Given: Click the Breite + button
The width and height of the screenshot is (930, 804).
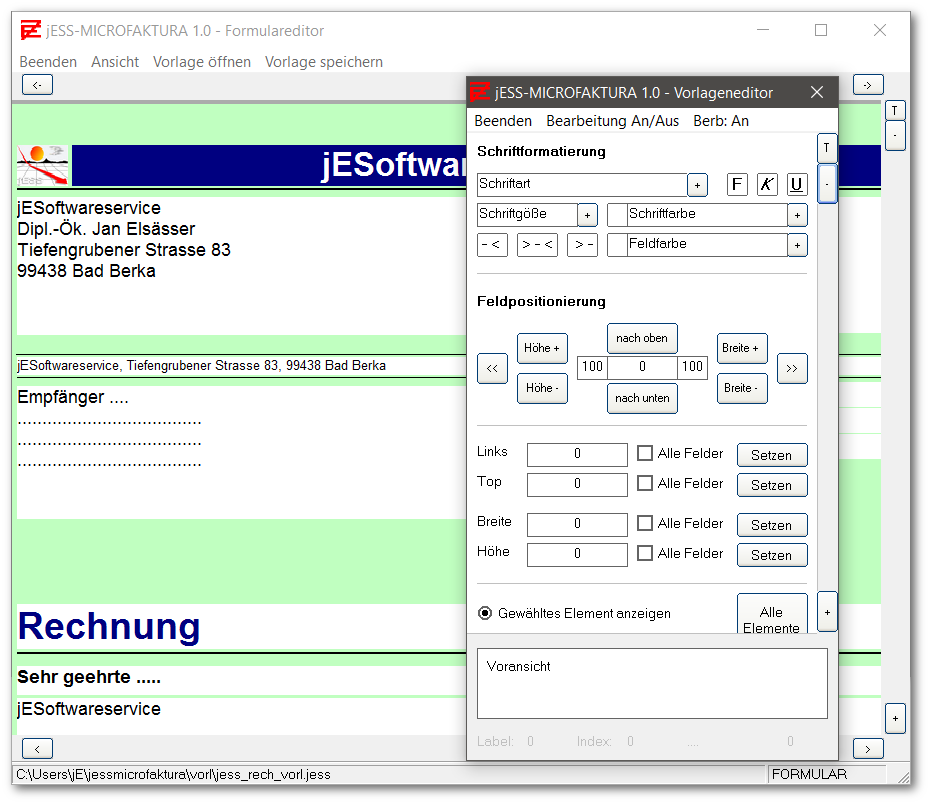Looking at the screenshot, I should pos(742,348).
